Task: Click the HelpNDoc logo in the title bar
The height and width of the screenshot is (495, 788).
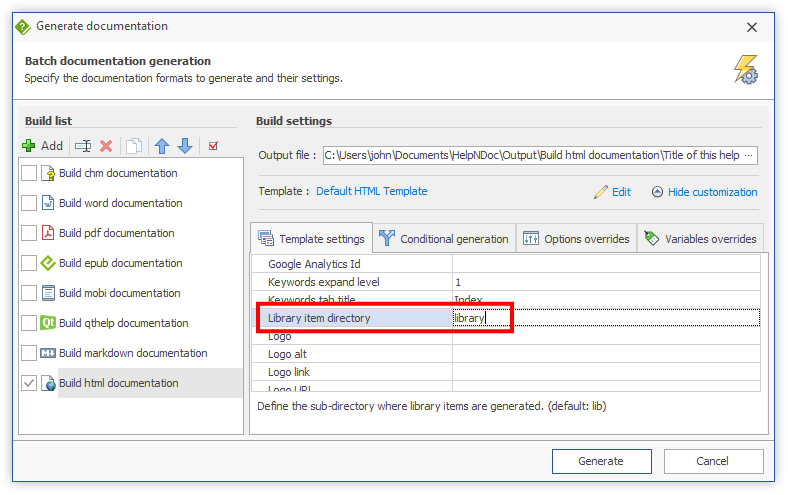Action: pyautogui.click(x=23, y=27)
